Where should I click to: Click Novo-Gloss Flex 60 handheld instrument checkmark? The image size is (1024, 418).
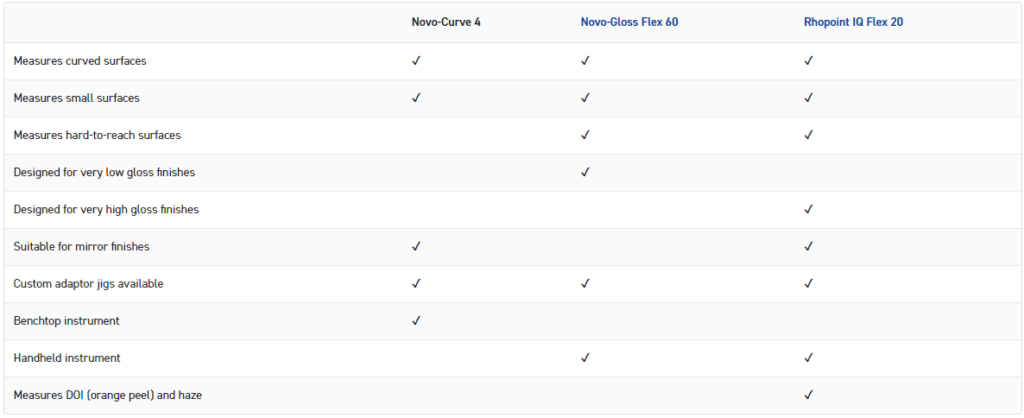pos(585,358)
